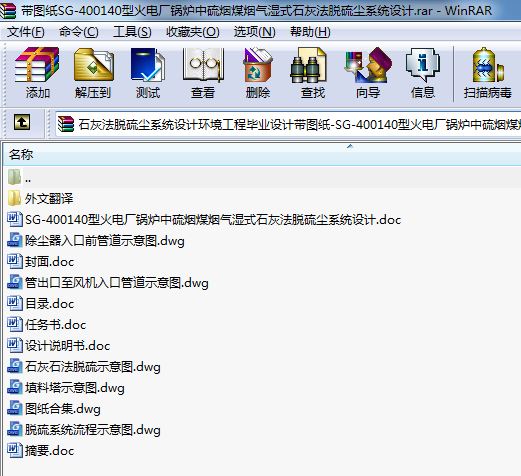Click DWG icon of 除尘器入口前管道示意图.dwg

click(x=15, y=240)
